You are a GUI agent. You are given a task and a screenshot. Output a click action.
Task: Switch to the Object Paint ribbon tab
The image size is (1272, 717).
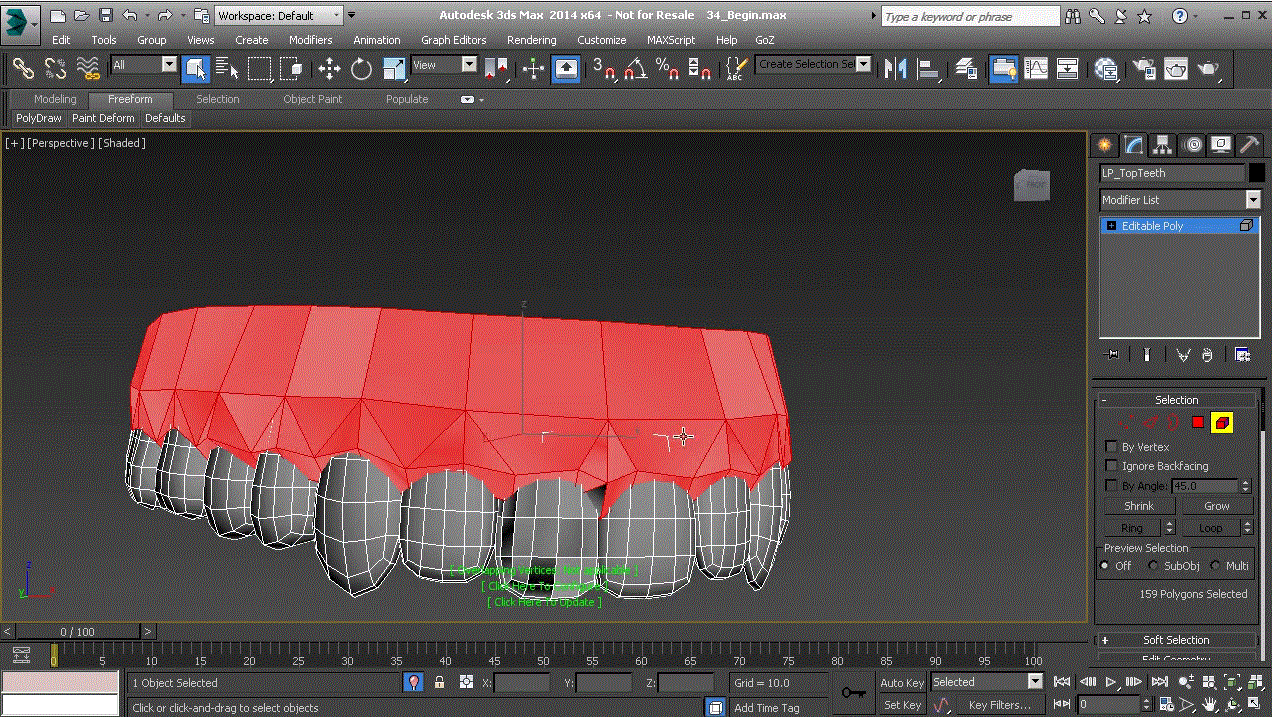pos(312,99)
